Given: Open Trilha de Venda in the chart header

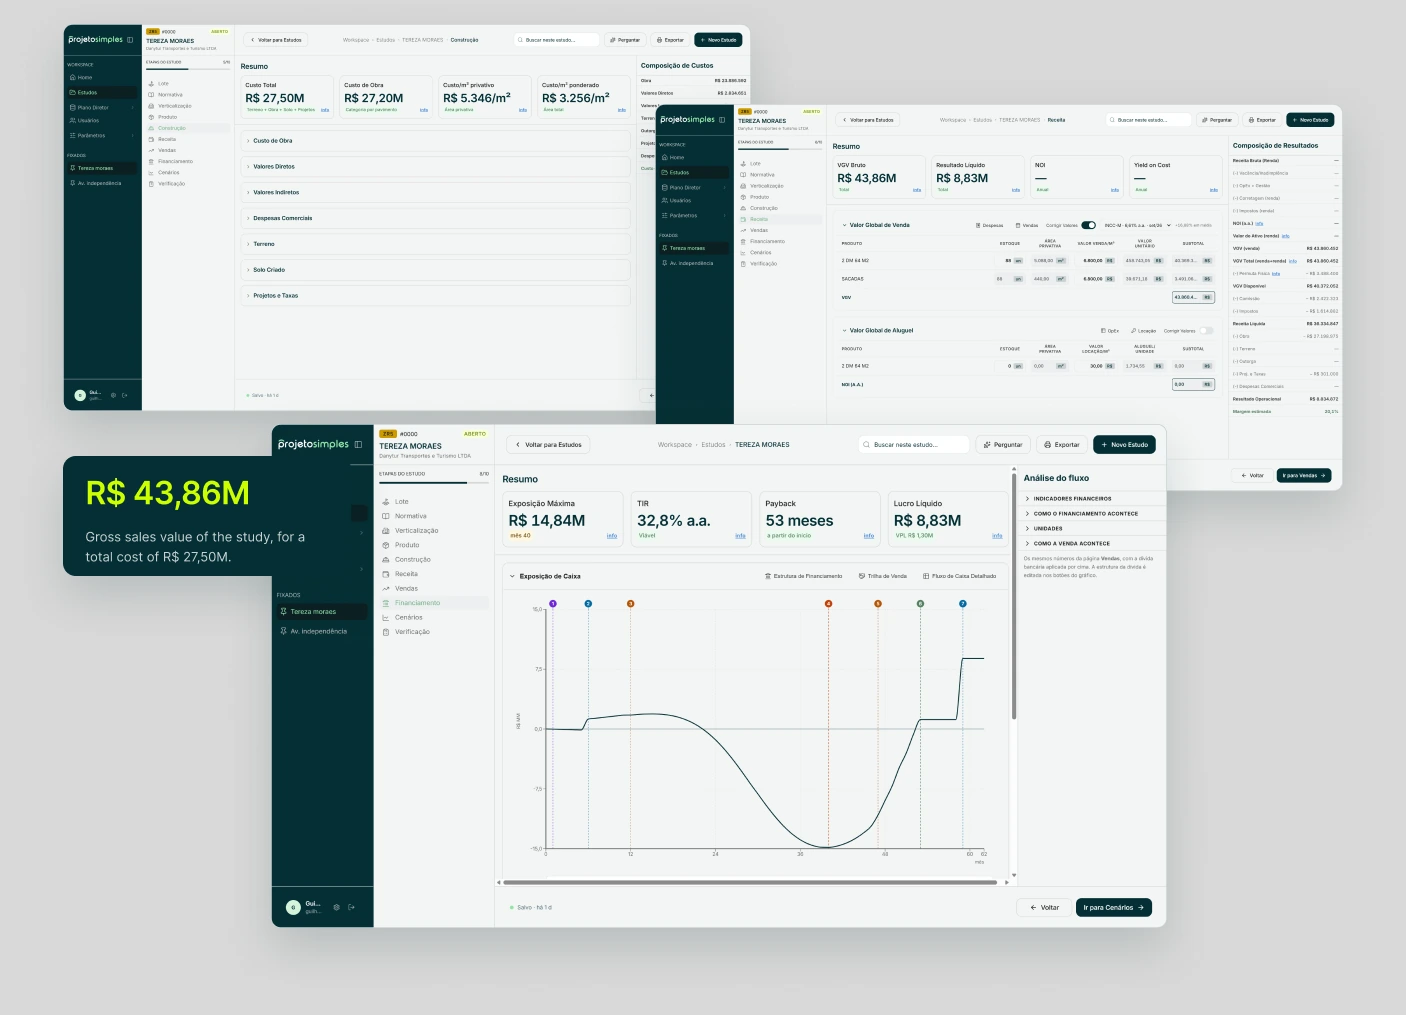Looking at the screenshot, I should pos(882,576).
